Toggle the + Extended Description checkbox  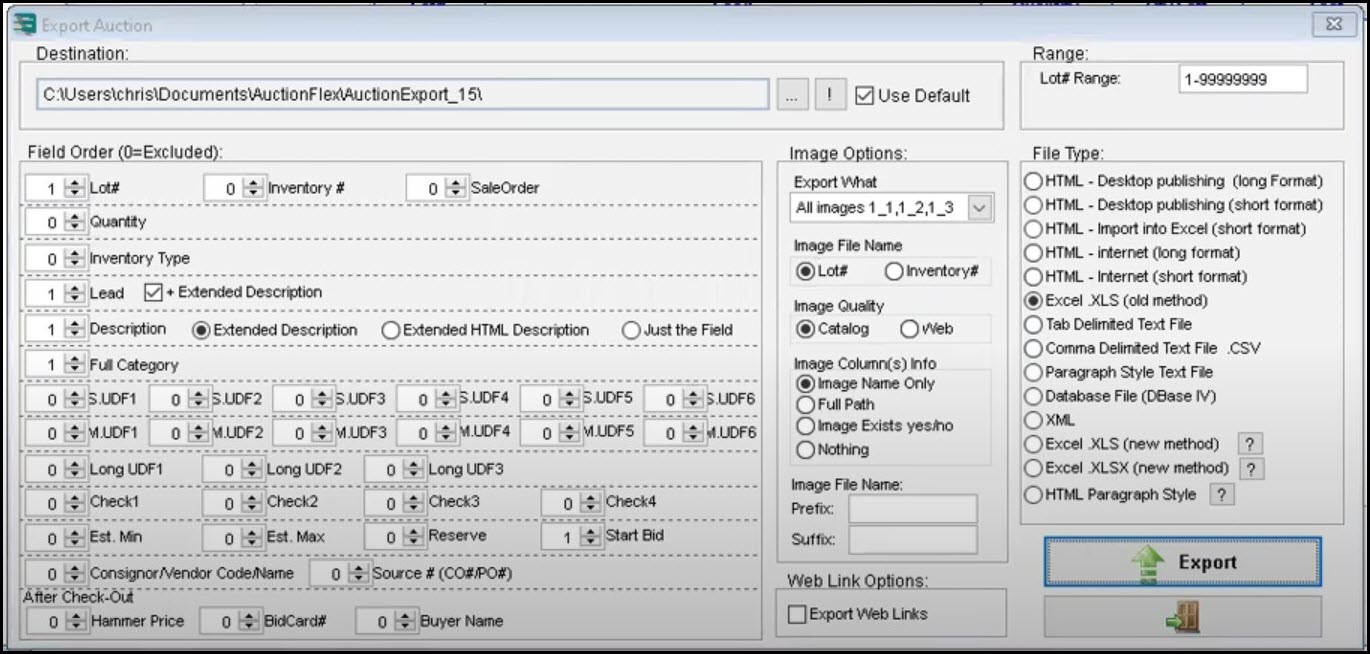pos(153,293)
